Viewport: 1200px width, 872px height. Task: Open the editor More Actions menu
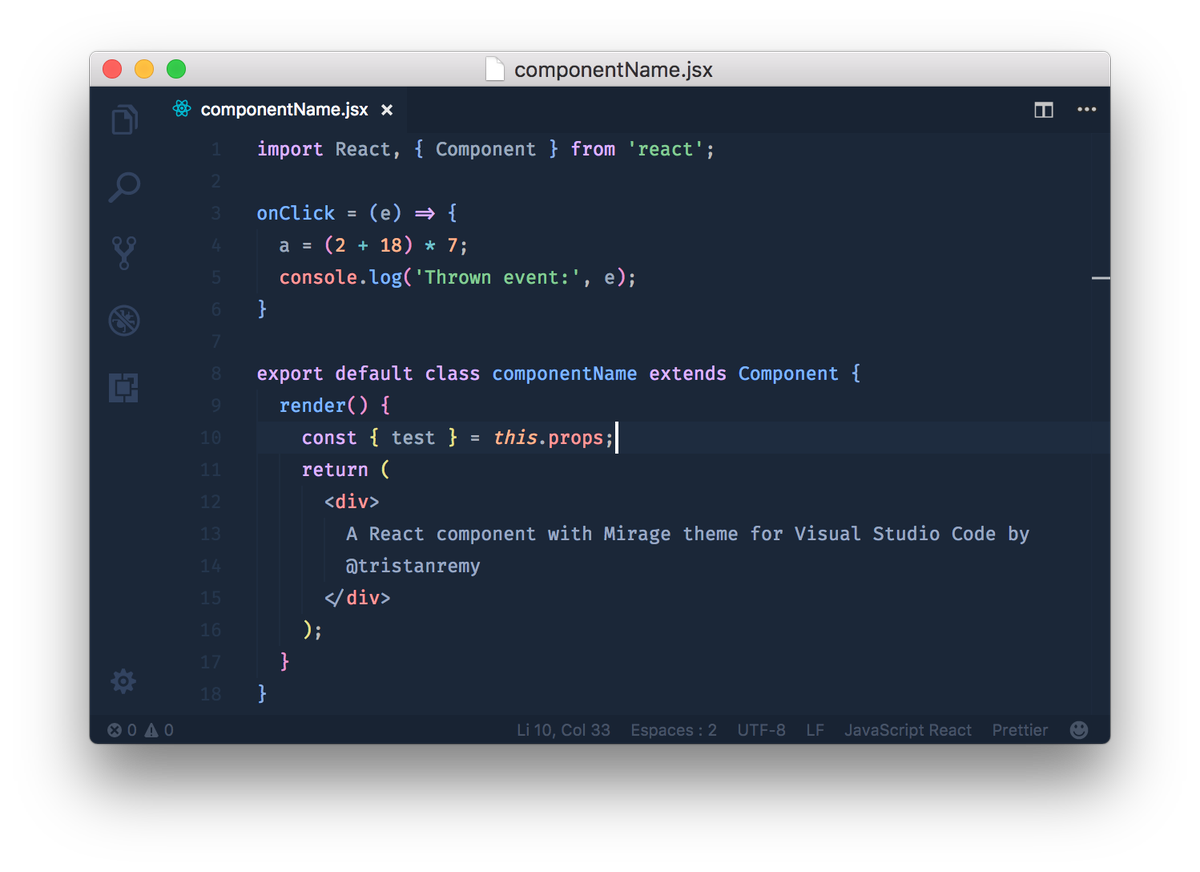coord(1087,110)
